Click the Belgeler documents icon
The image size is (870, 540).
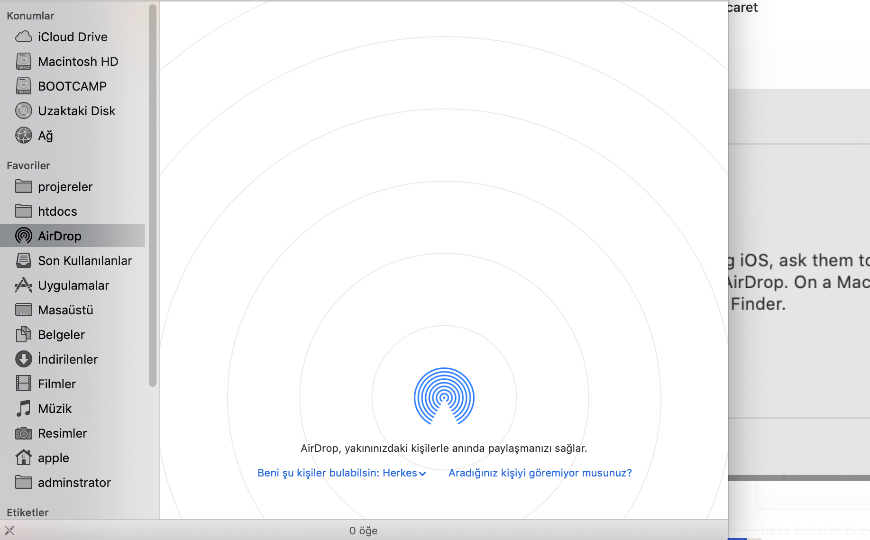pos(23,334)
